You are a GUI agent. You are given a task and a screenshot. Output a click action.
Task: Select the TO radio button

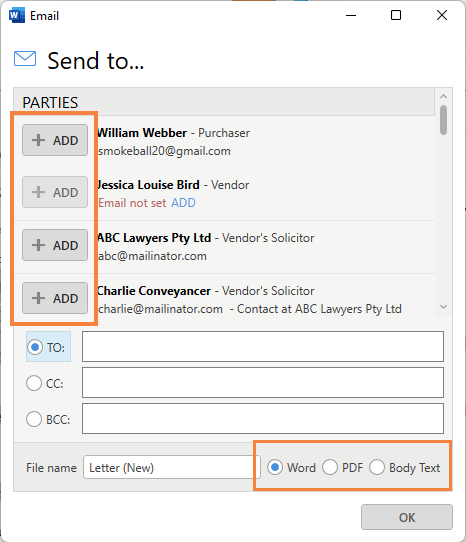35,347
